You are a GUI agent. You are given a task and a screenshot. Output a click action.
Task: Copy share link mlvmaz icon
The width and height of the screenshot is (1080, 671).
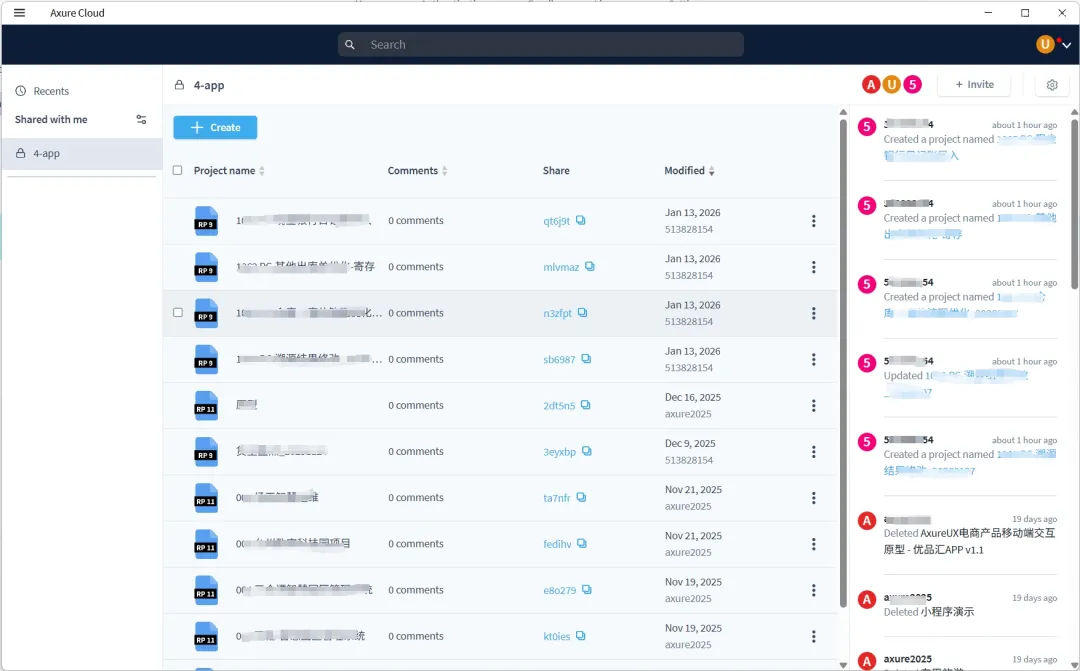(x=590, y=267)
